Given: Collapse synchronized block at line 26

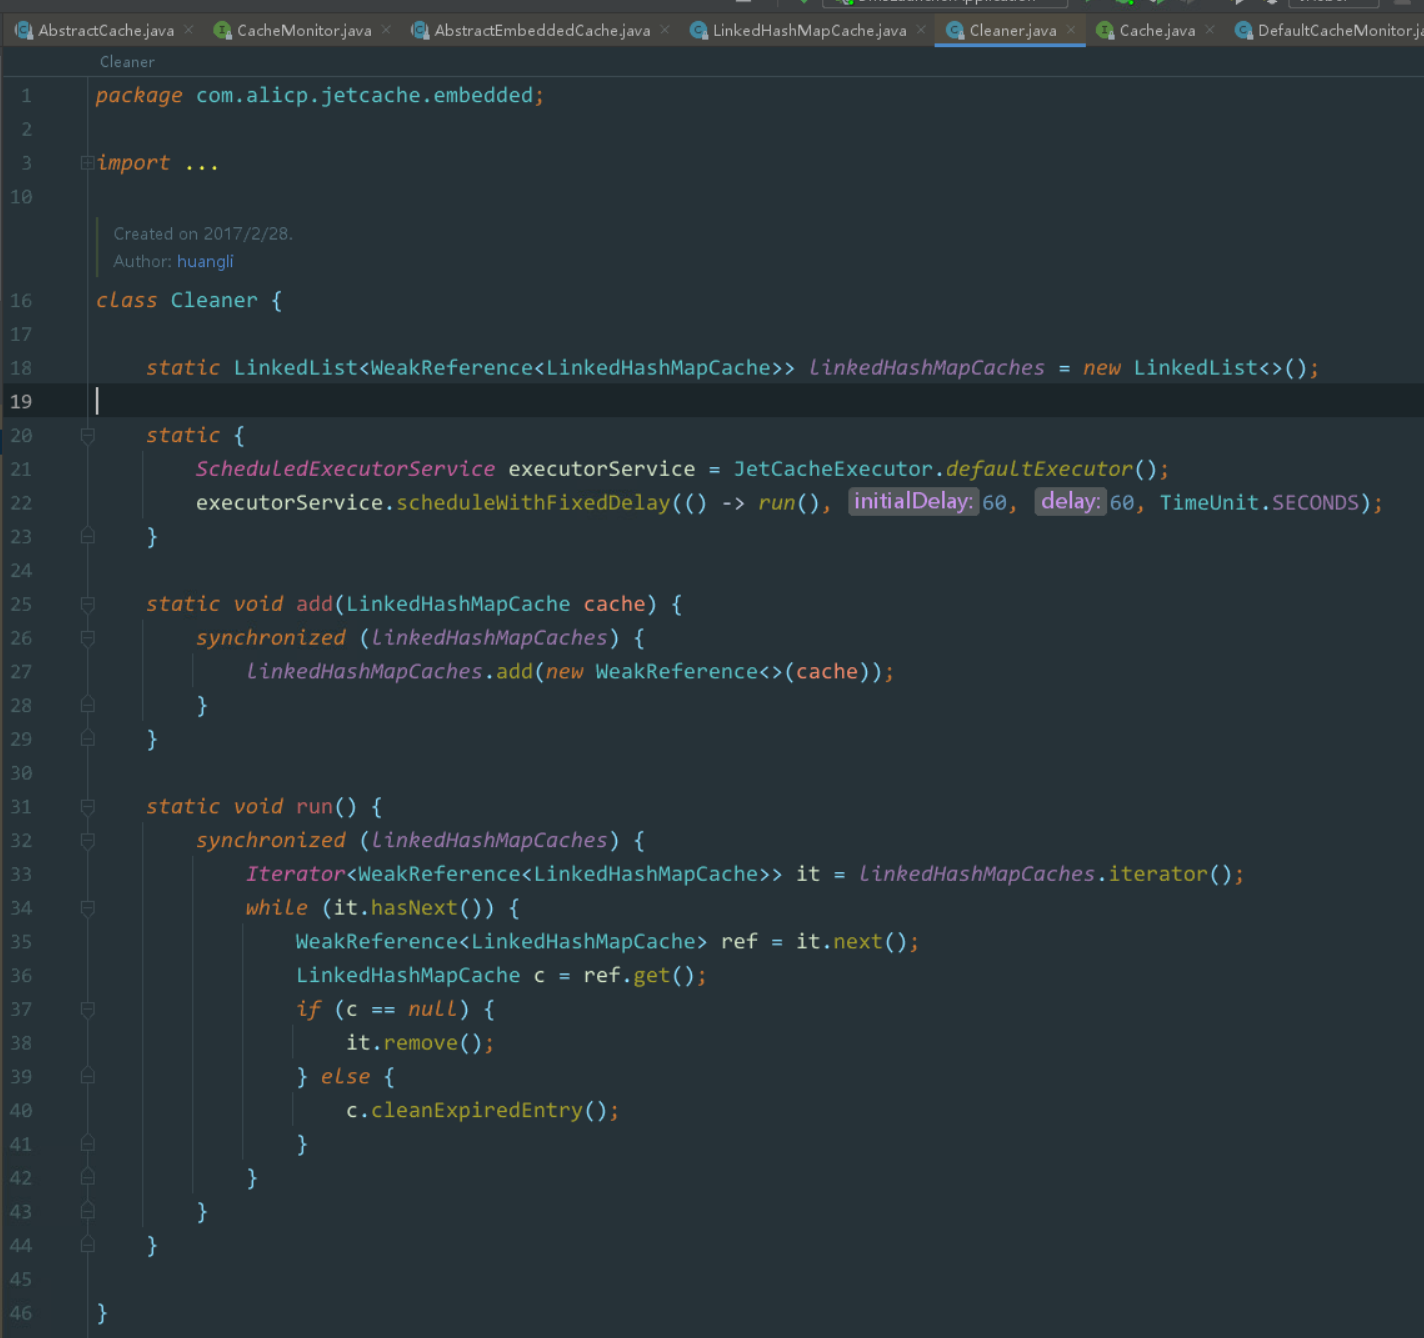Looking at the screenshot, I should pos(87,638).
